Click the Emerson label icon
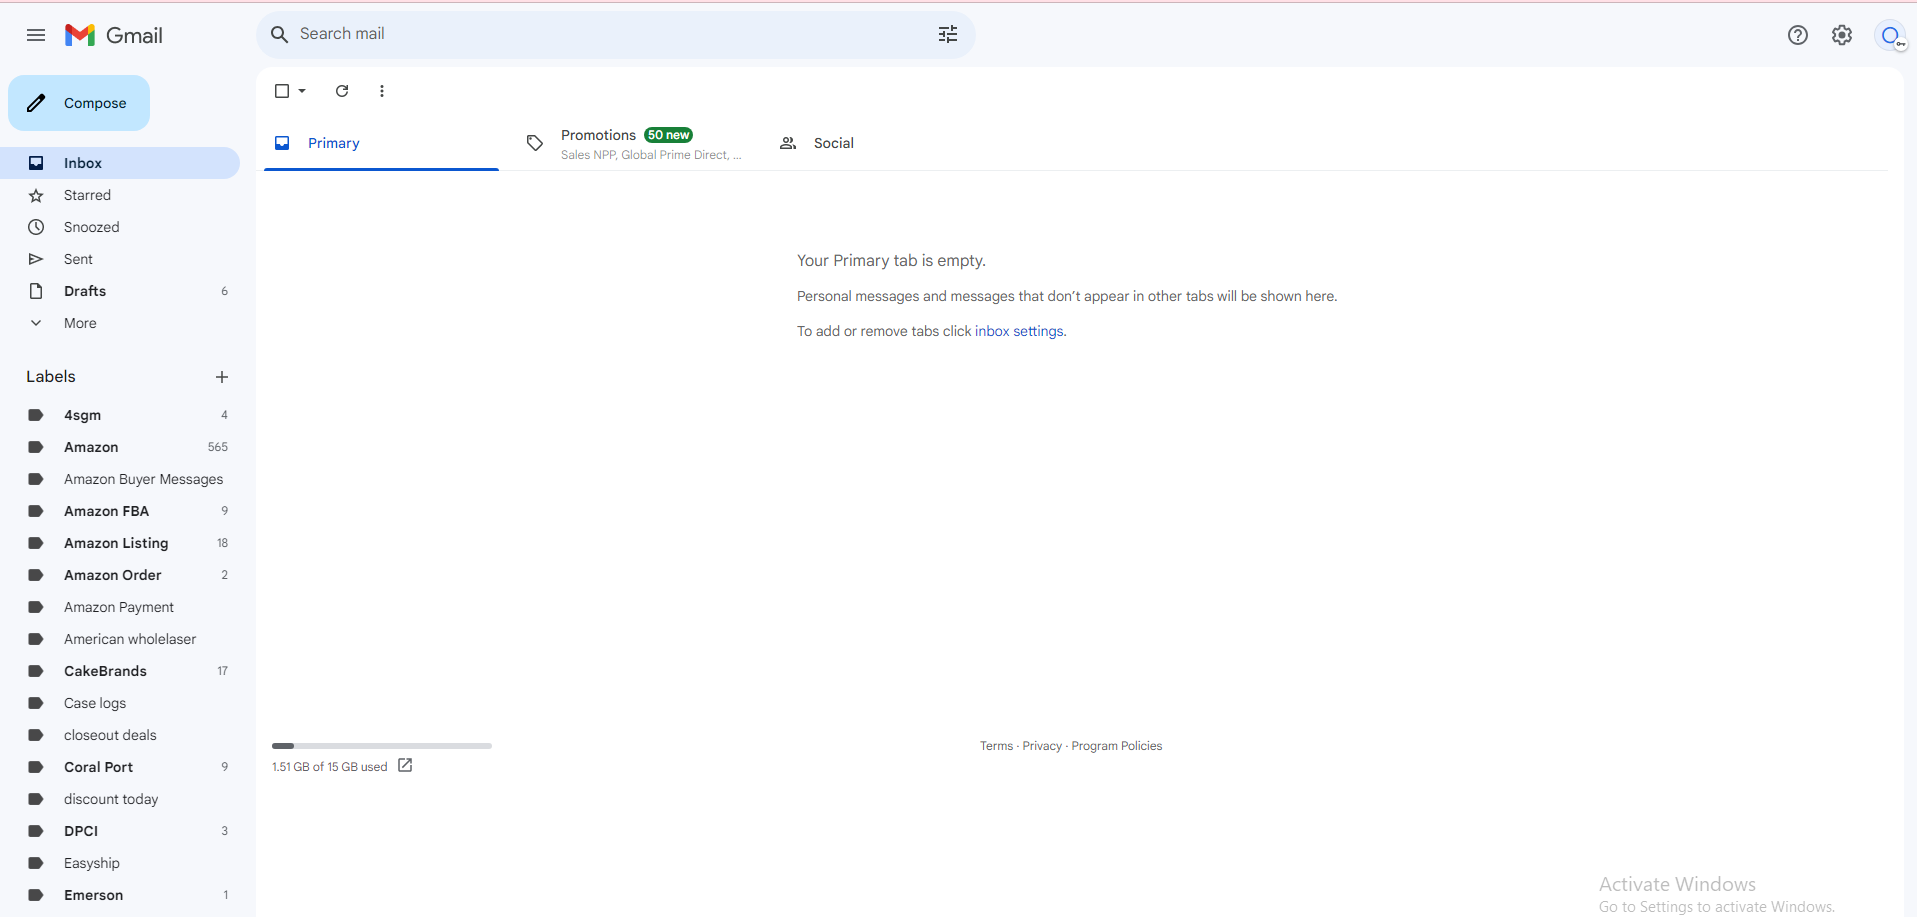The height and width of the screenshot is (917, 1917). coord(36,895)
